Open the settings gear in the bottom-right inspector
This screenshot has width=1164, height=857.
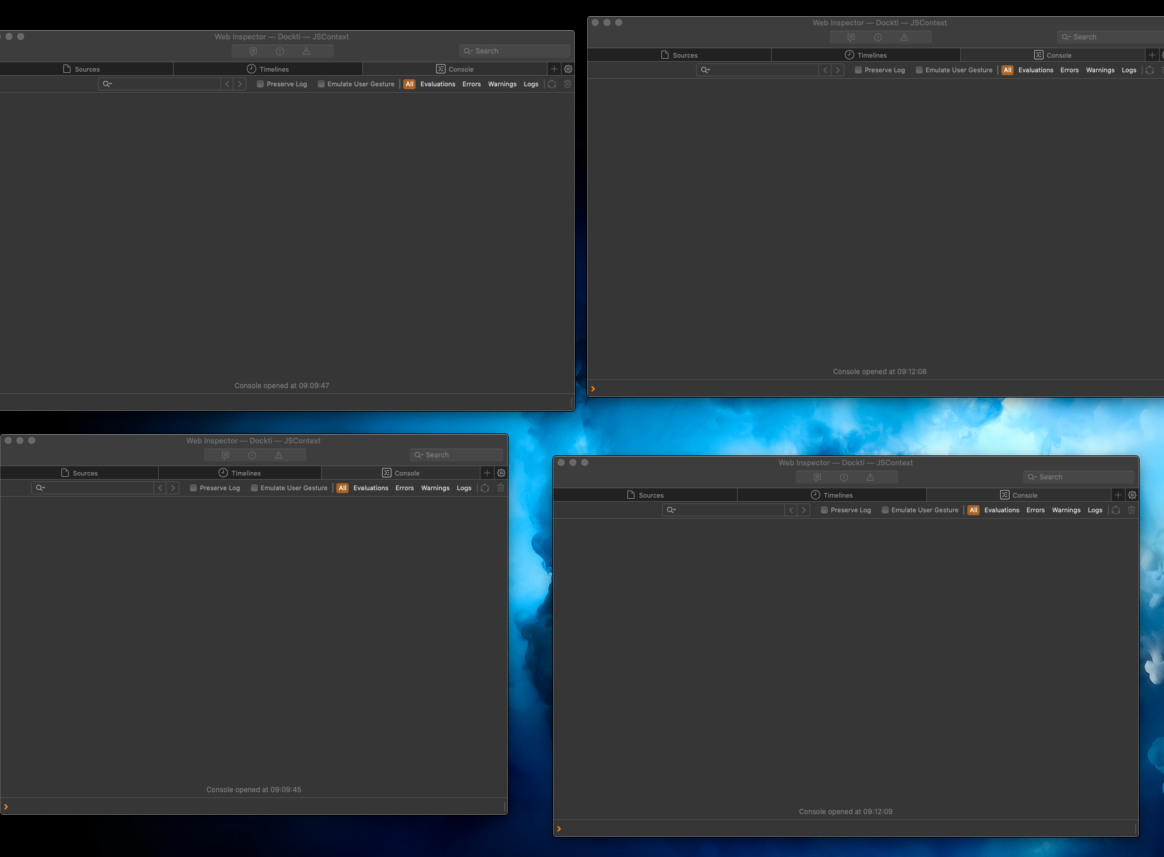pos(1131,494)
